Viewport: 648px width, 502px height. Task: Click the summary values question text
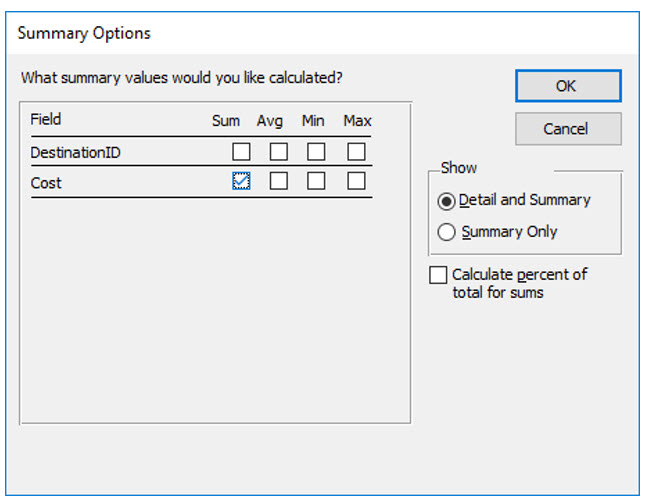(182, 78)
